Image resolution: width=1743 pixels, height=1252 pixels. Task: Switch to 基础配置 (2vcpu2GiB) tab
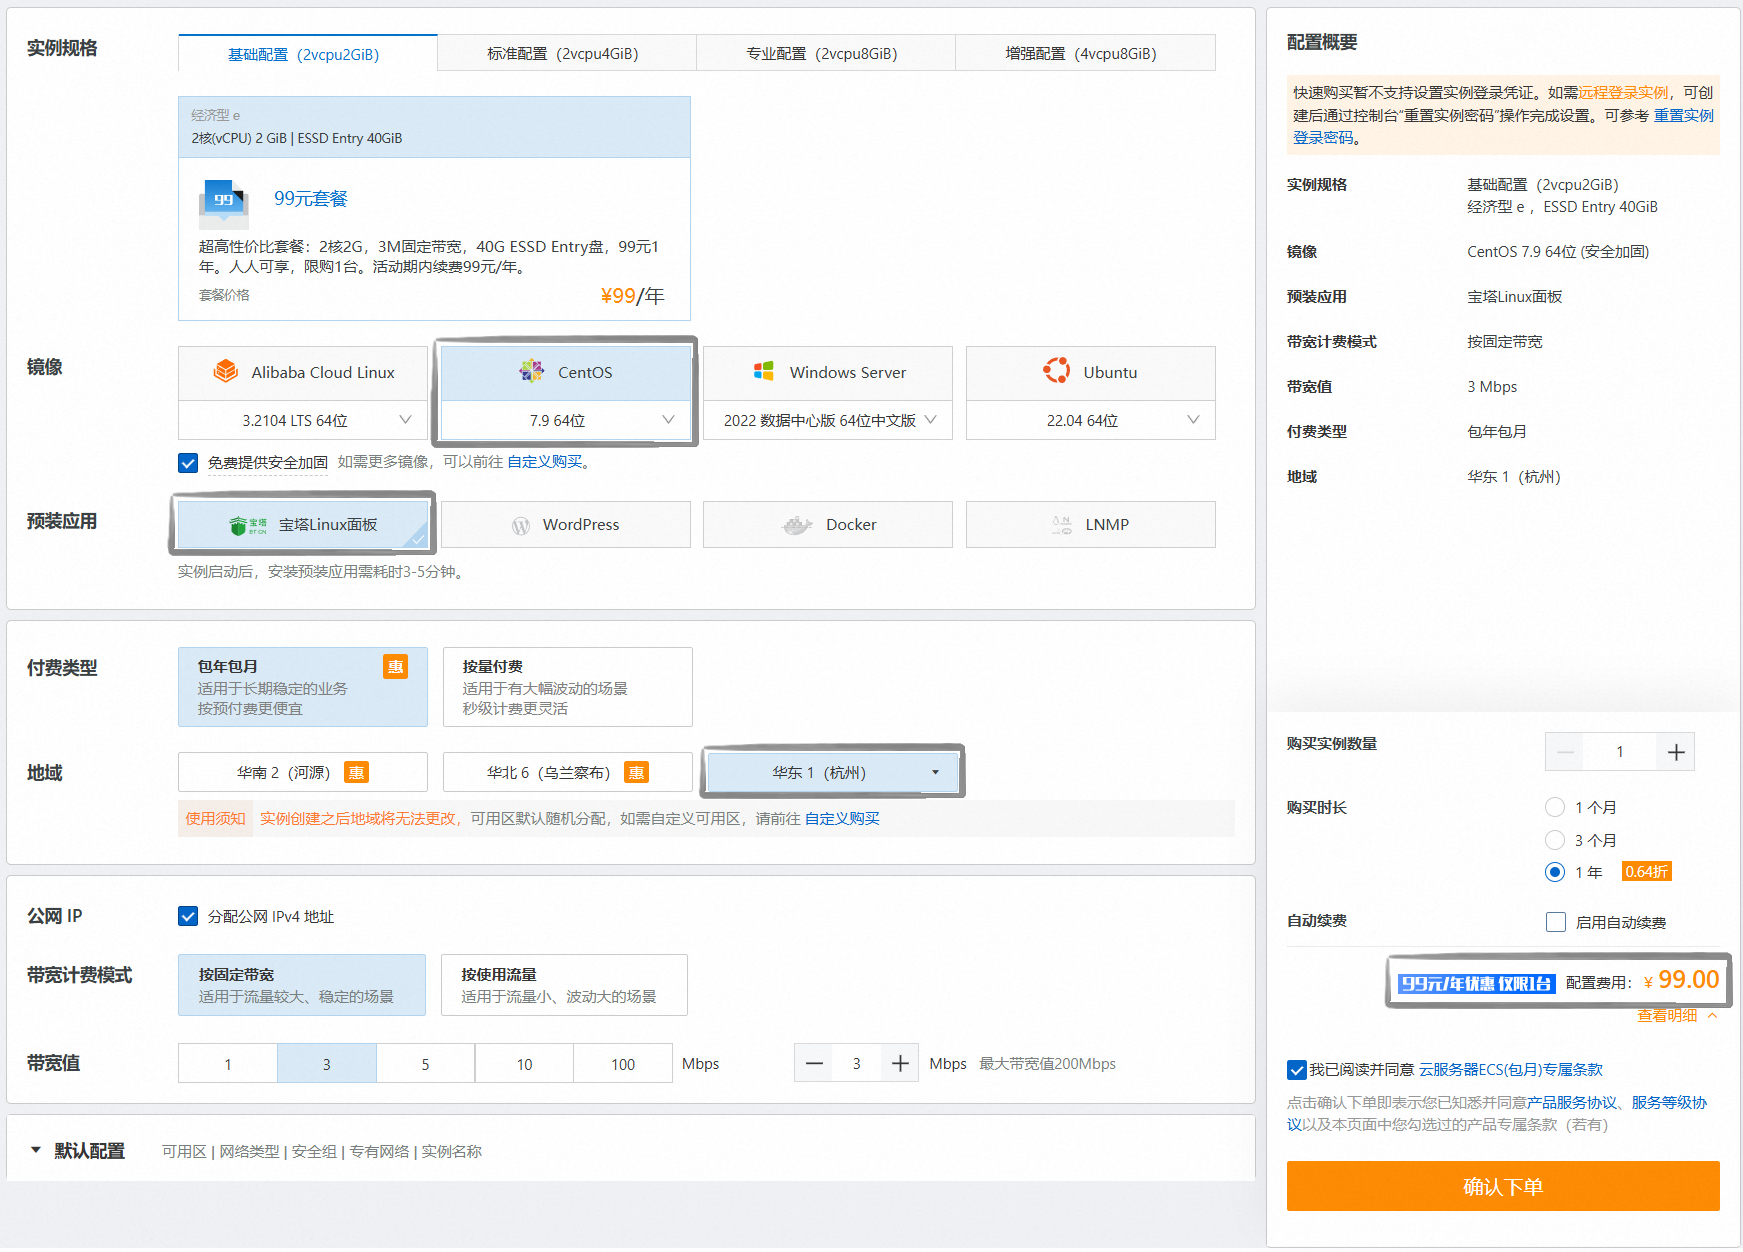[x=308, y=53]
